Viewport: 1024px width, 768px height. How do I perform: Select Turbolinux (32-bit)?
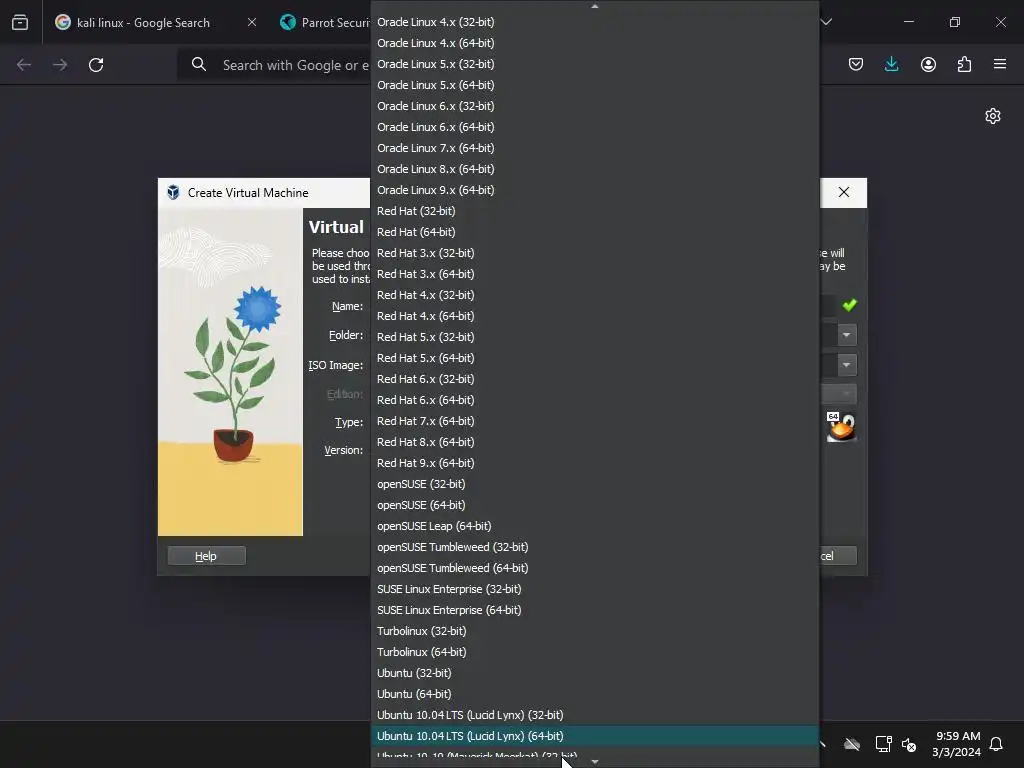point(594,631)
